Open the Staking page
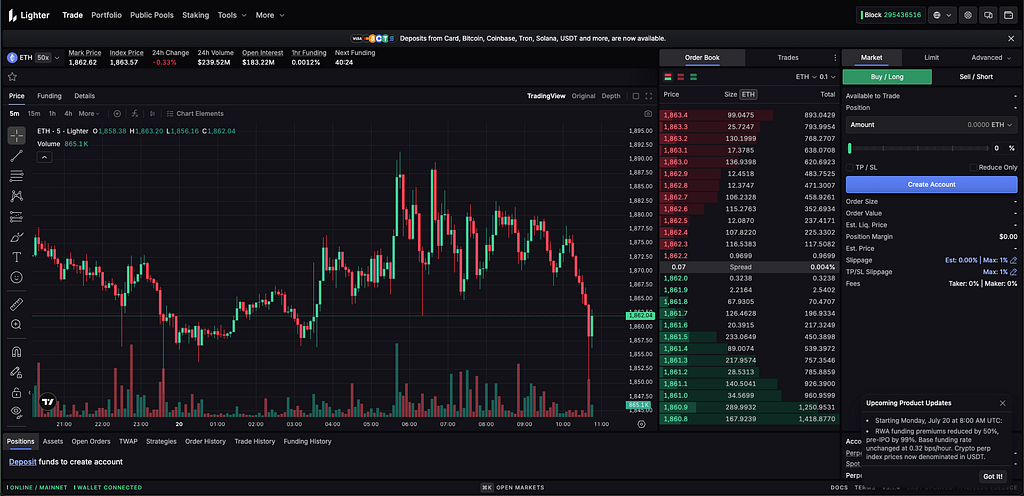This screenshot has height=496, width=1024. (196, 14)
